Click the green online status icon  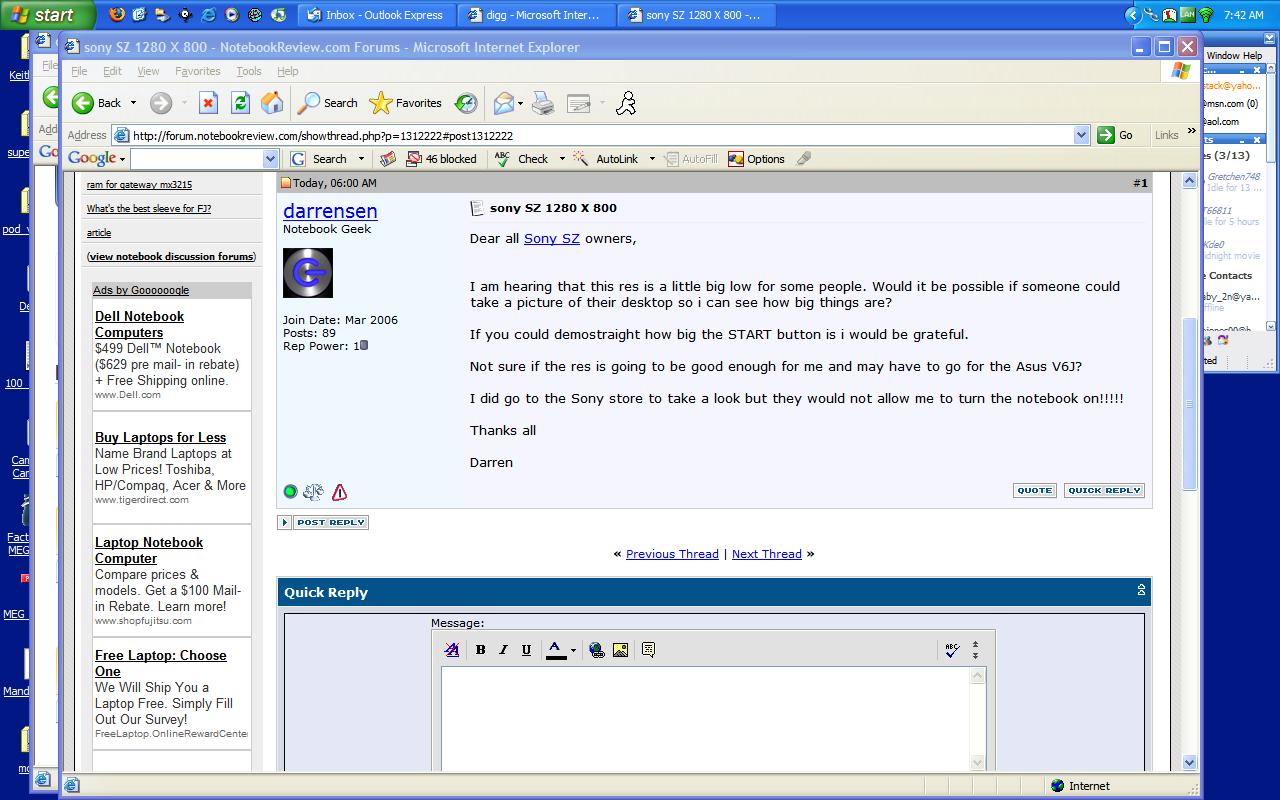pos(291,492)
